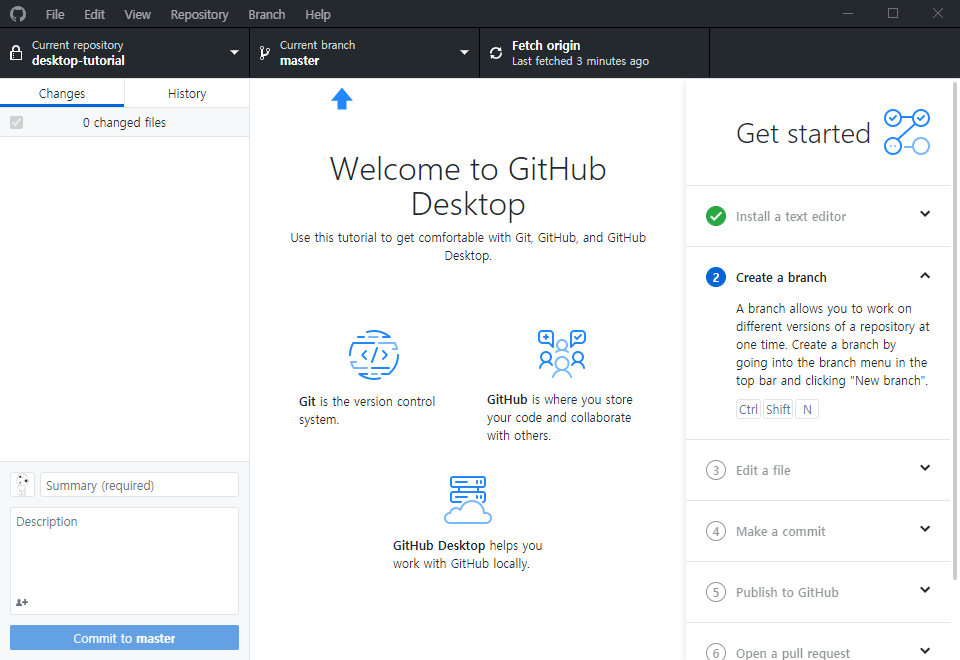960x660 pixels.
Task: Click the Get started branching illustration icon
Action: [x=907, y=131]
